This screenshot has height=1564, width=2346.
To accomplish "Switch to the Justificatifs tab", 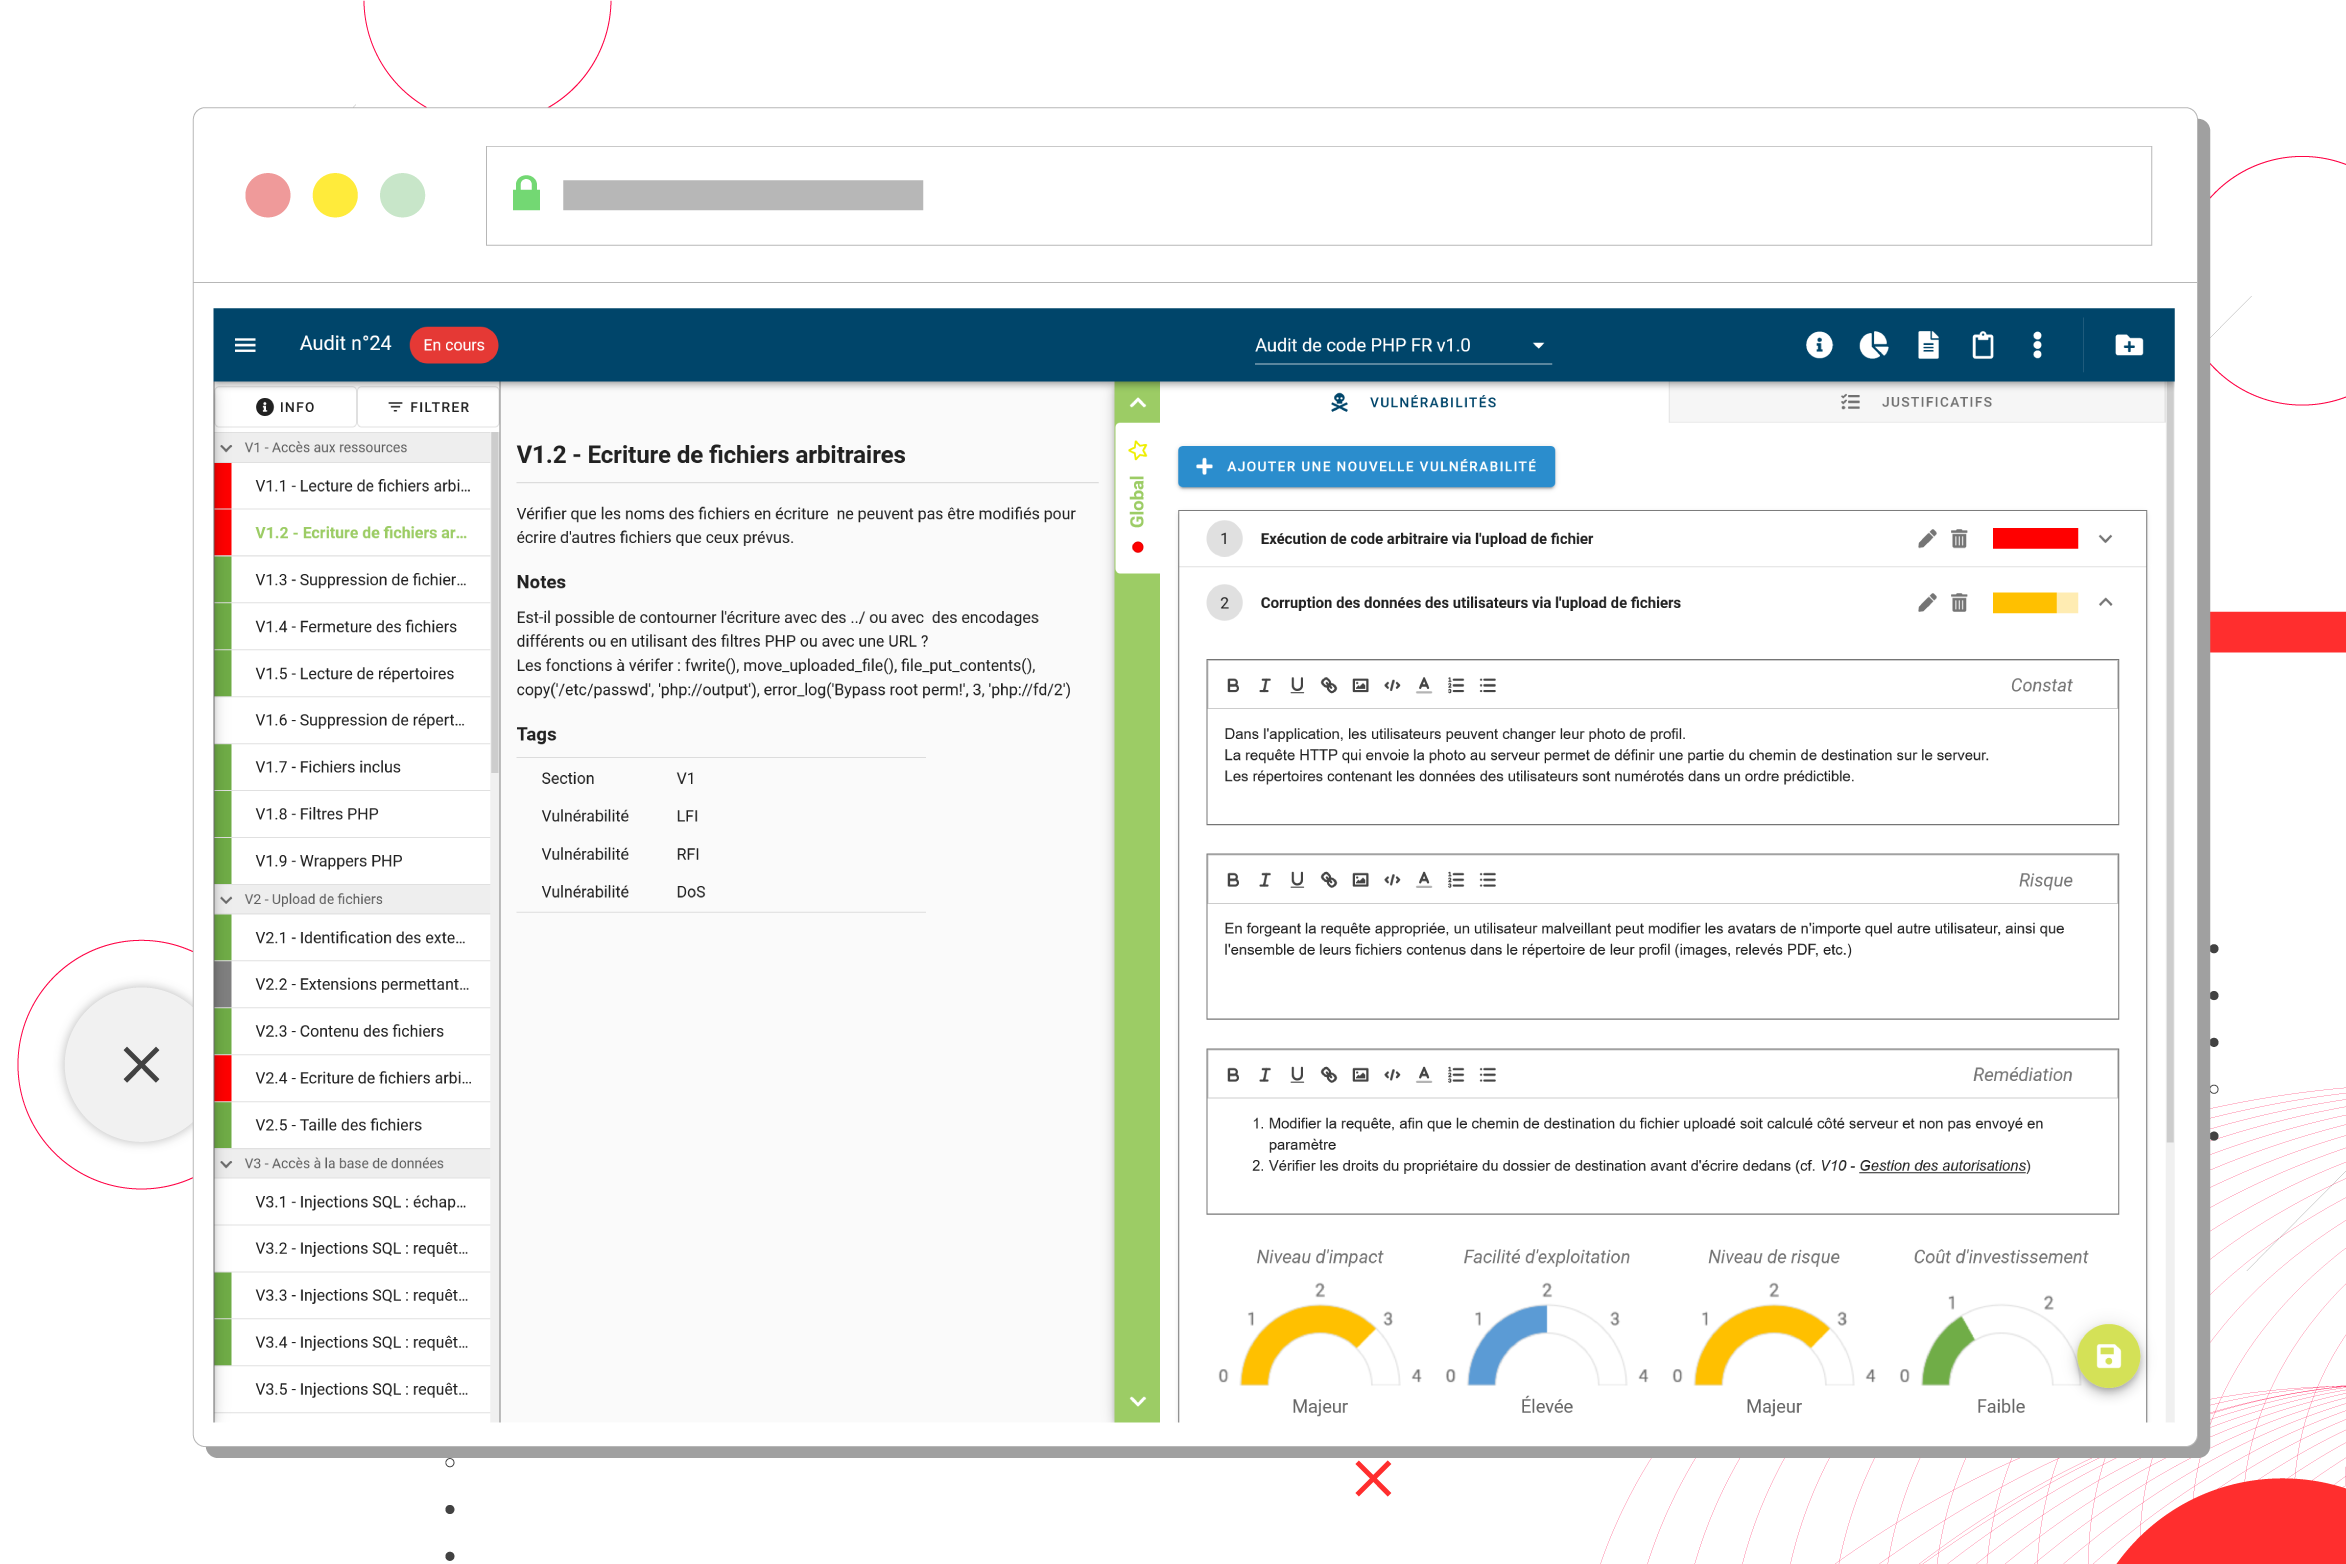I will [1916, 402].
